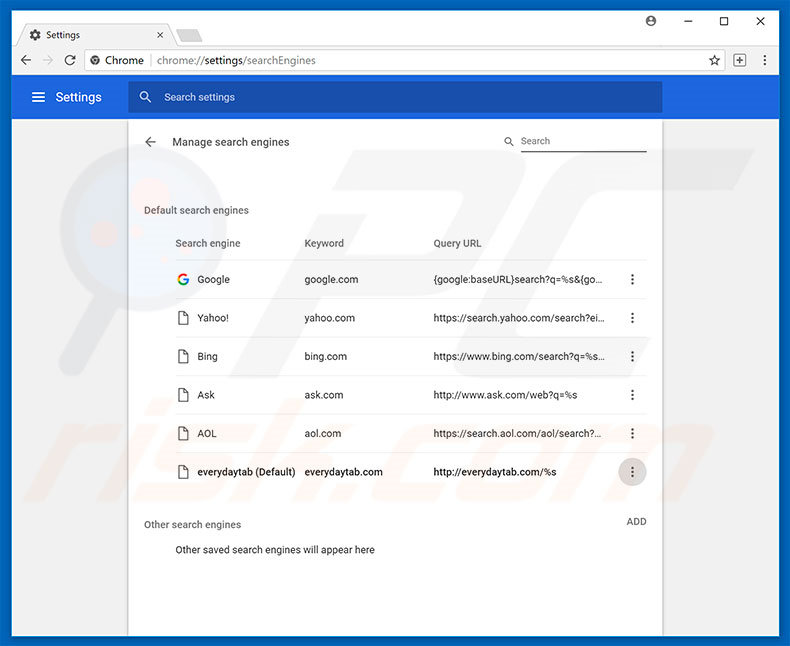Select the 'AOL' engine name
The height and width of the screenshot is (646, 790).
pos(207,433)
